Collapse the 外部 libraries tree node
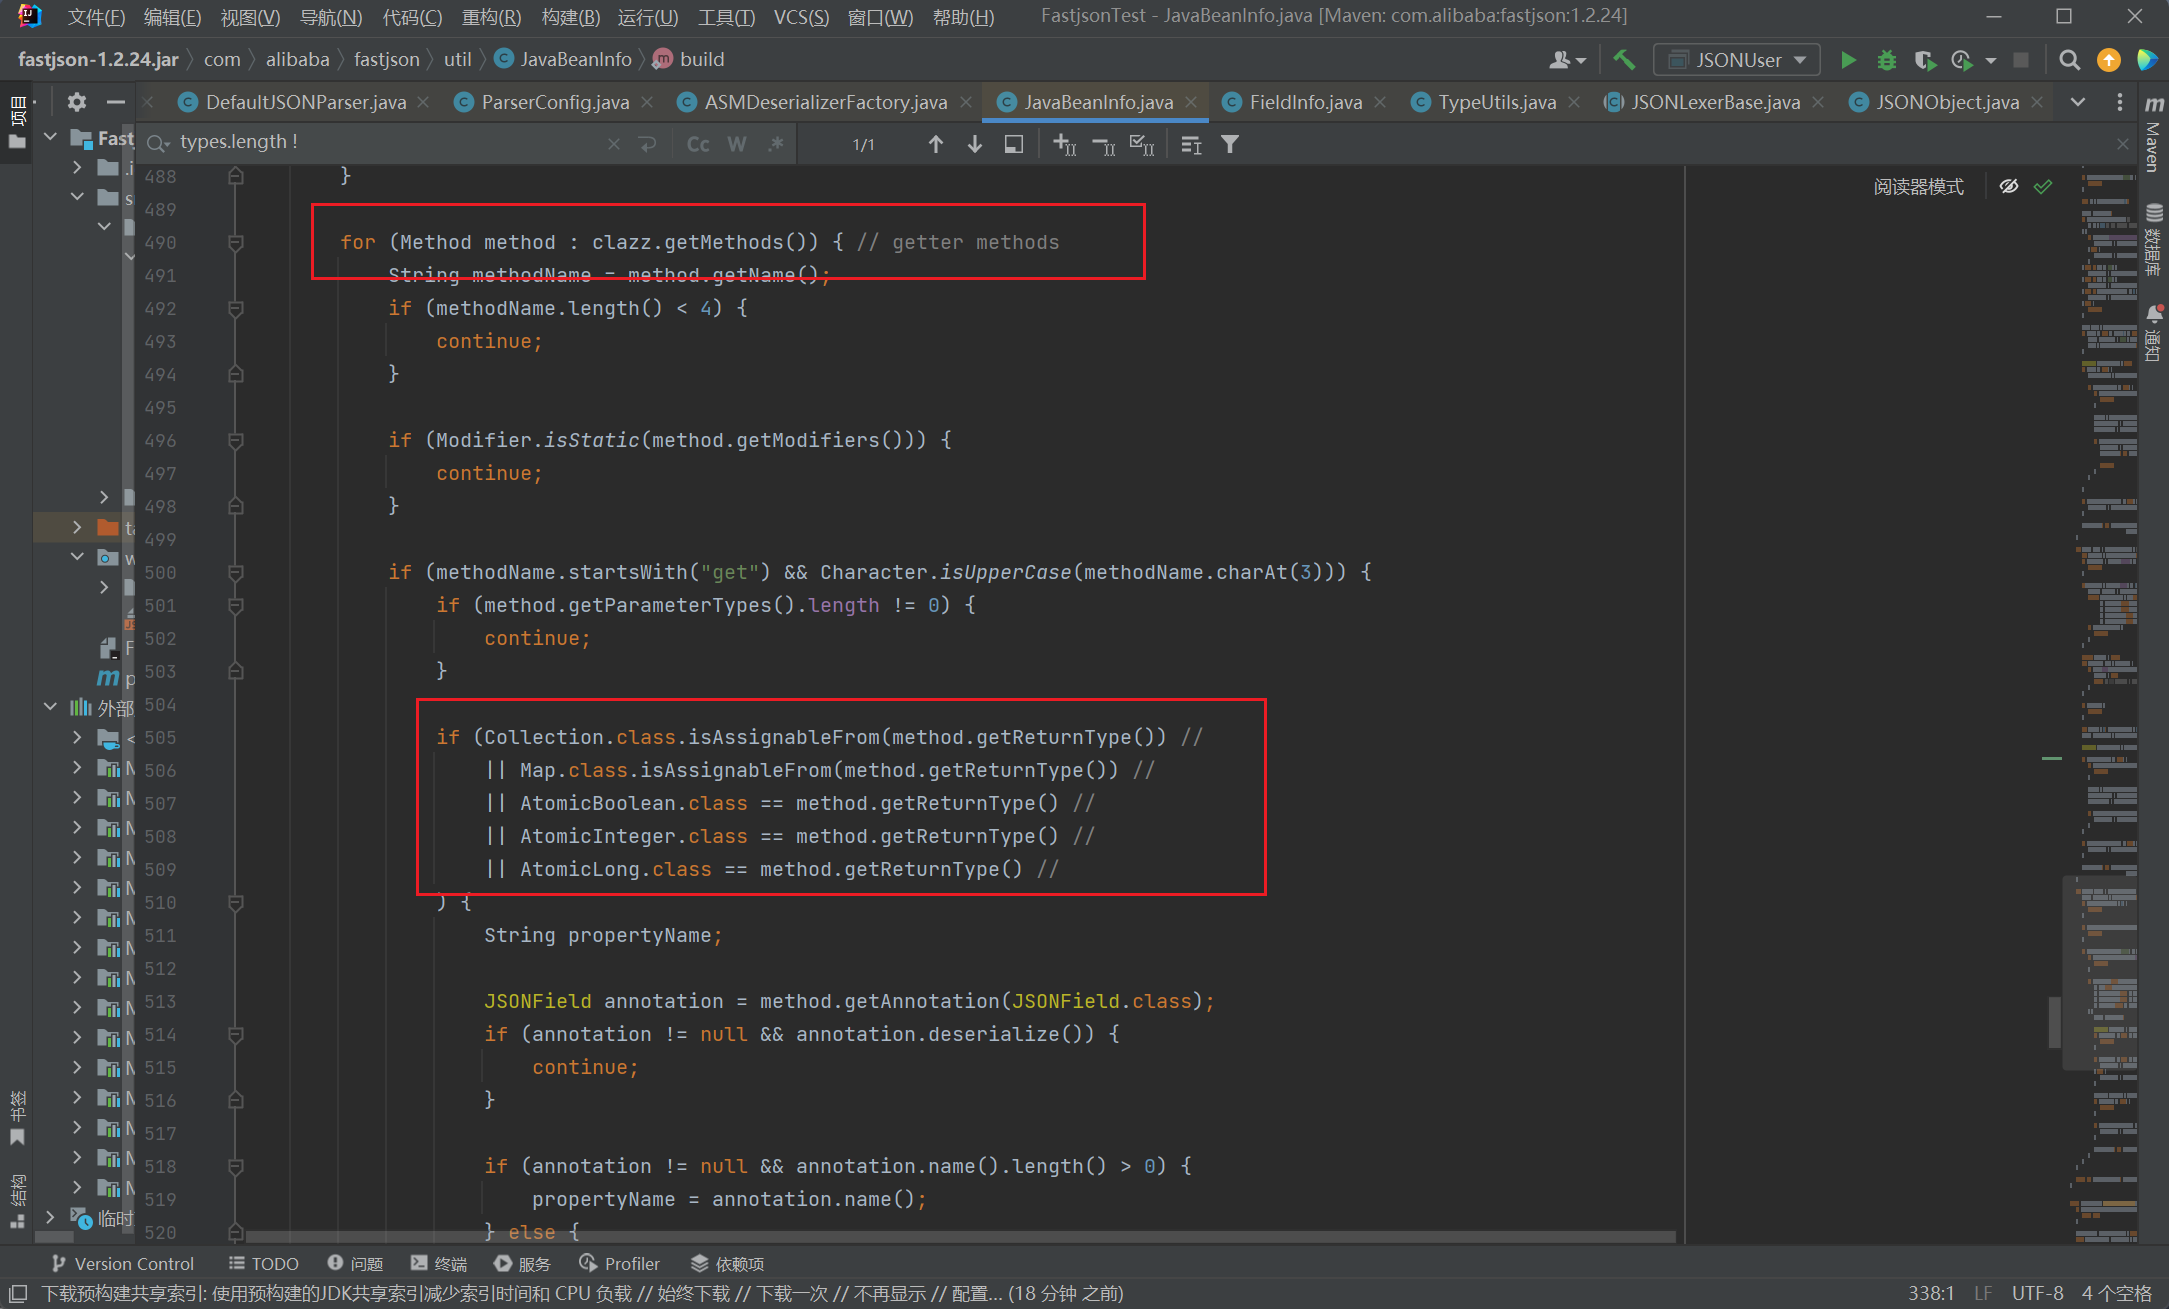The image size is (2169, 1309). [x=50, y=707]
